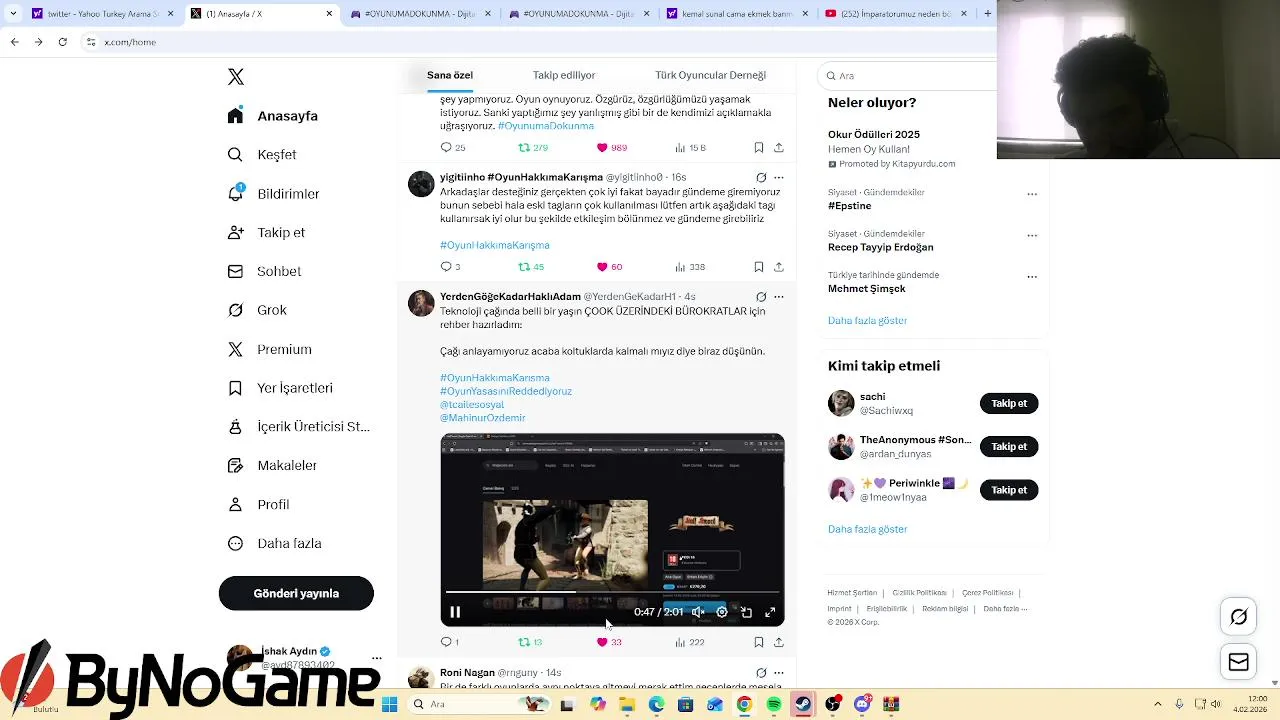Open floating Grok button
Viewport: 1280px width, 720px height.
tap(1239, 617)
